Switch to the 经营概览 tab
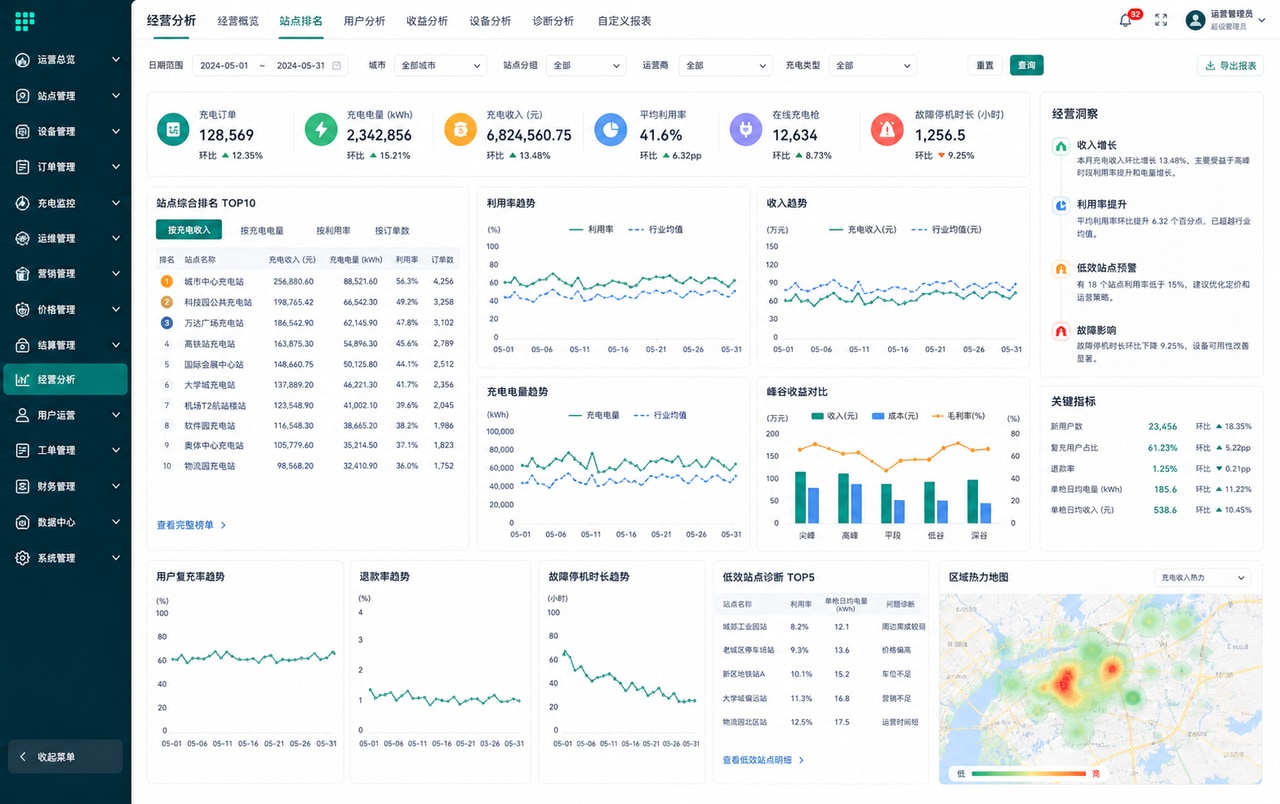 [x=238, y=21]
